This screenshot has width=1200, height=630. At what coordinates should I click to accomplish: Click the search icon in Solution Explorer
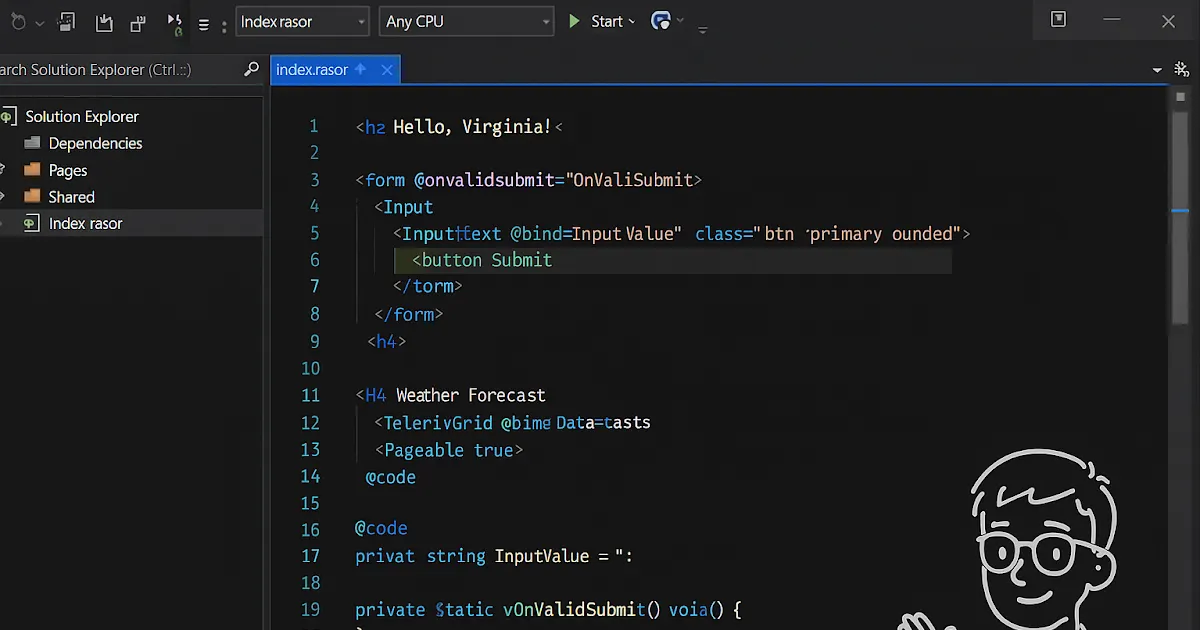point(251,70)
